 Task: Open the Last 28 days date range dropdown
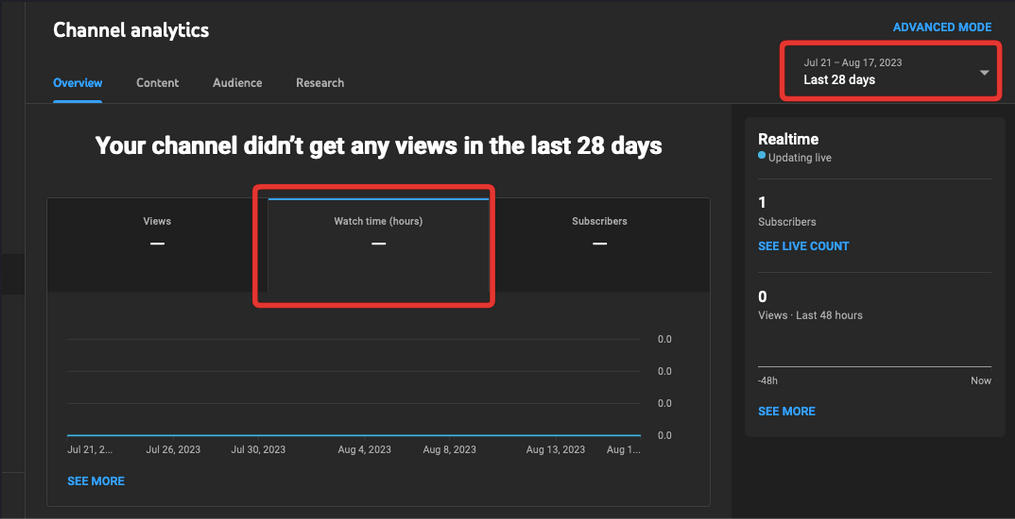(x=890, y=71)
